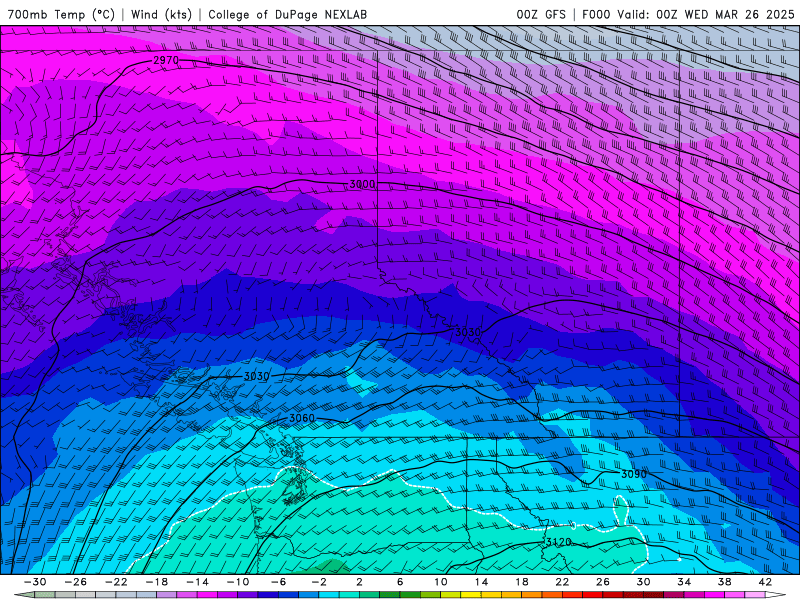Click the 22 colorbar tick label
Image resolution: width=800 pixels, height=600 pixels.
[562, 582]
